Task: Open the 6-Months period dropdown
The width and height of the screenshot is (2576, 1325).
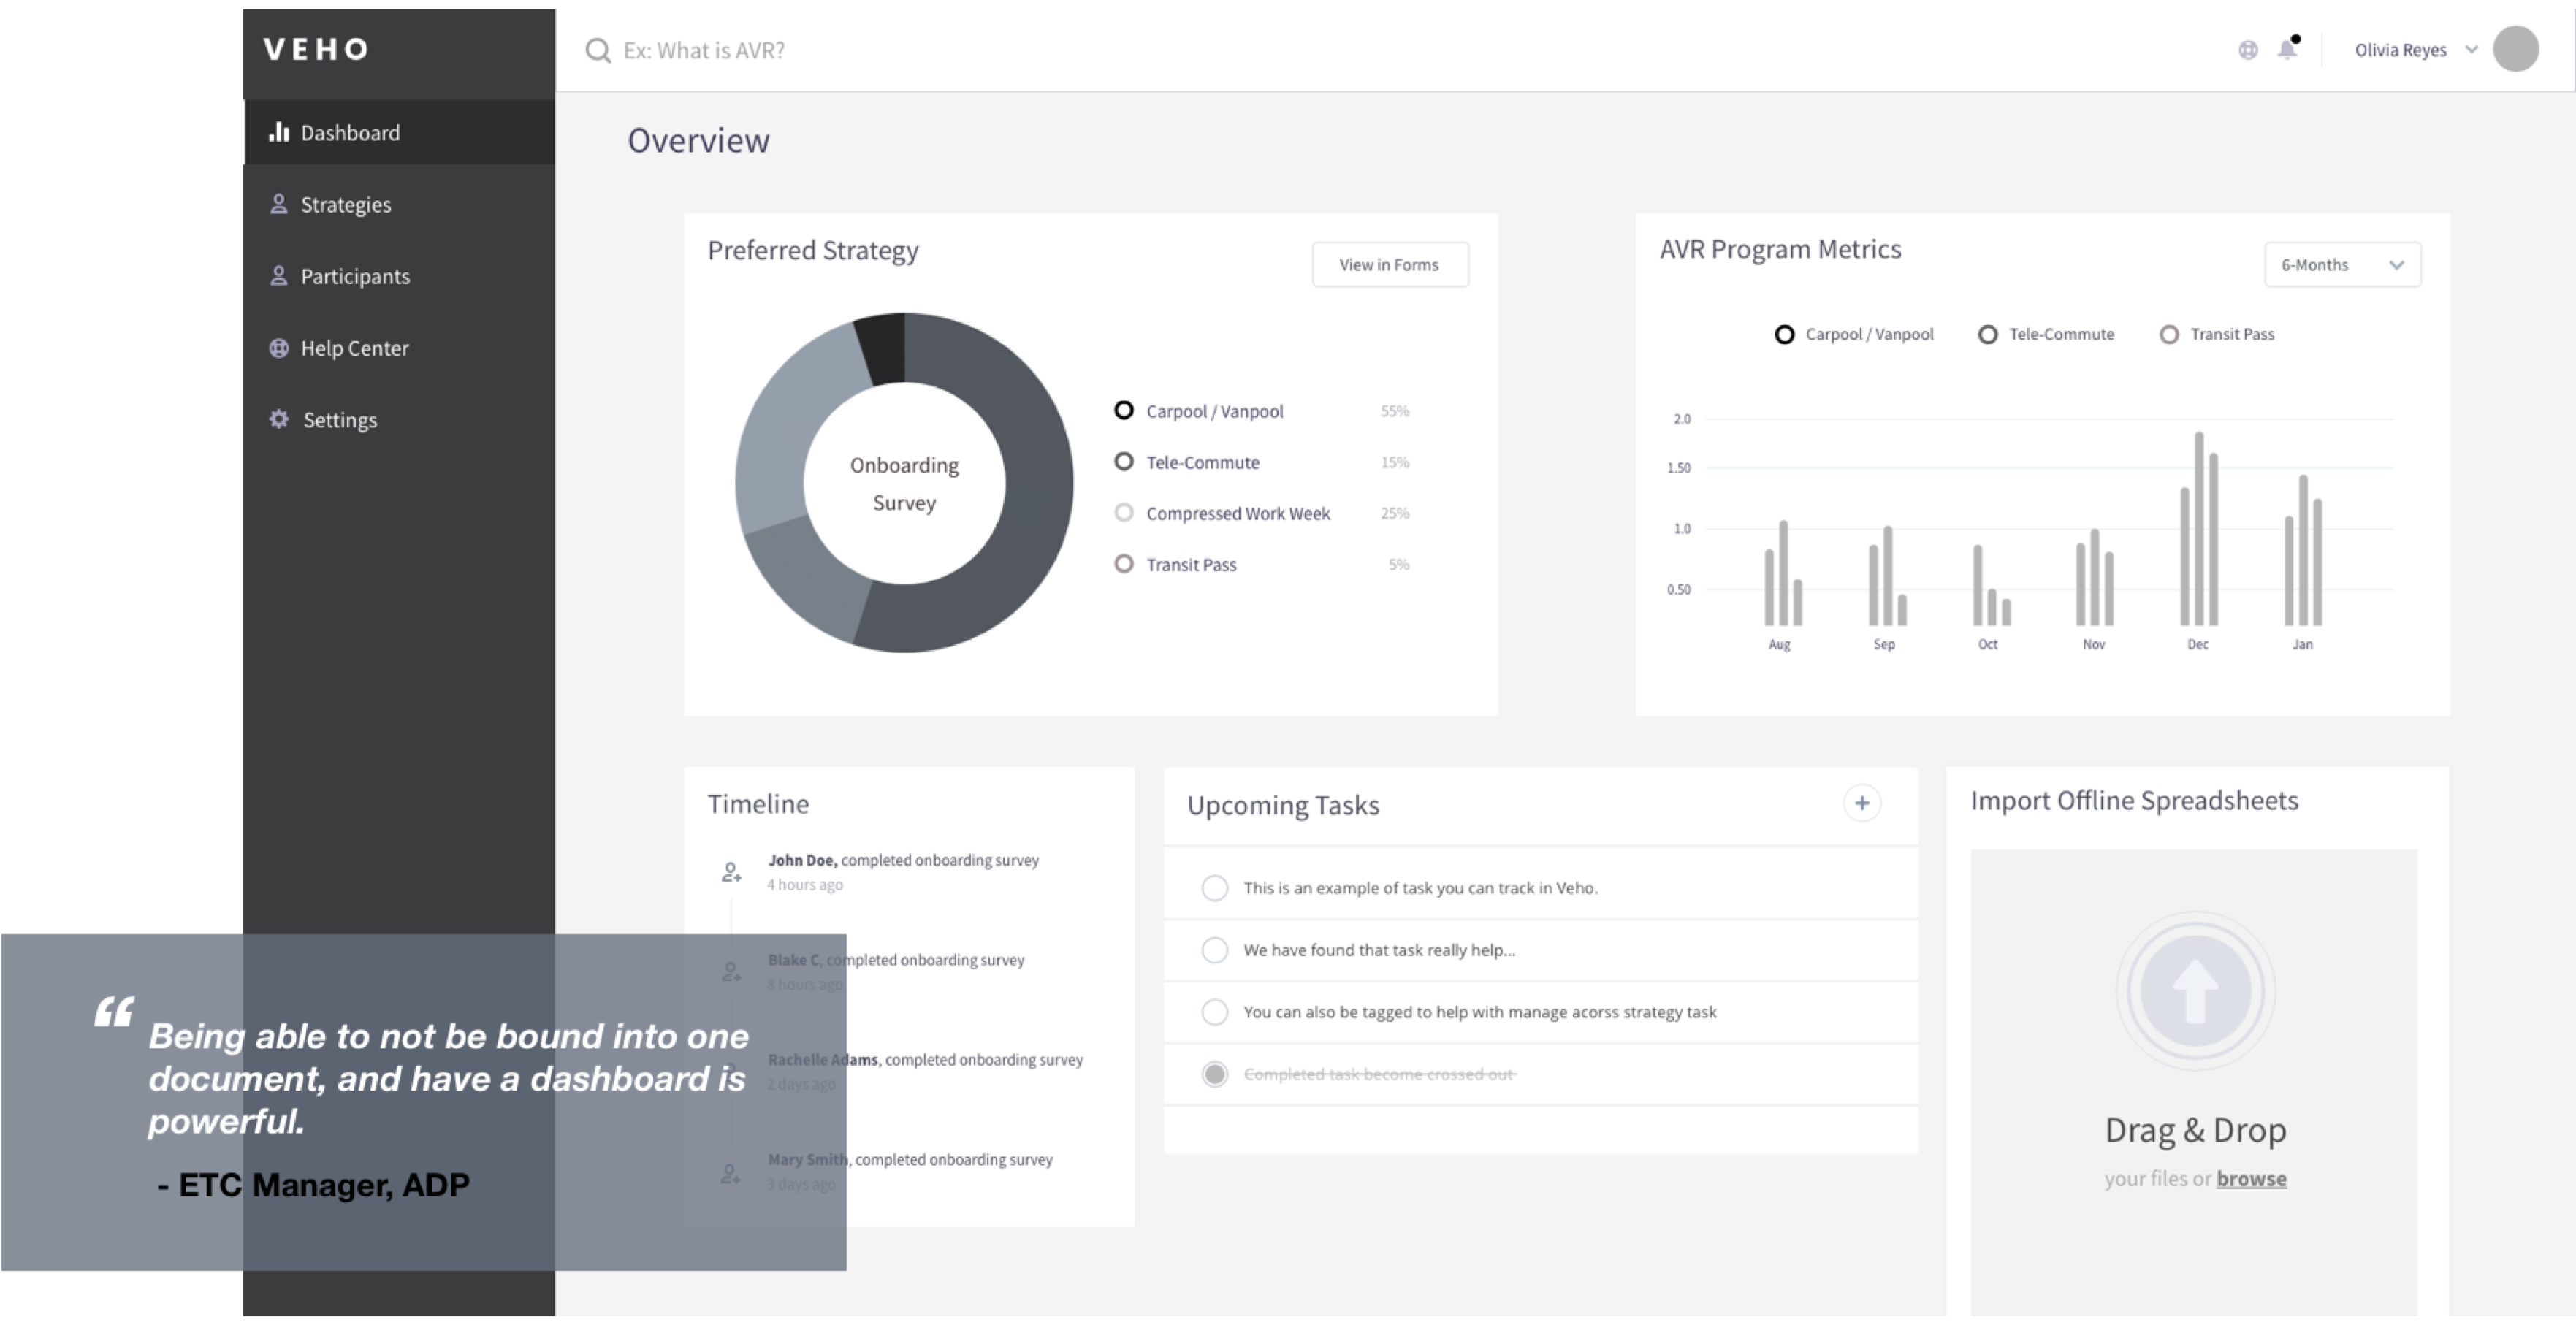Action: [x=2341, y=265]
